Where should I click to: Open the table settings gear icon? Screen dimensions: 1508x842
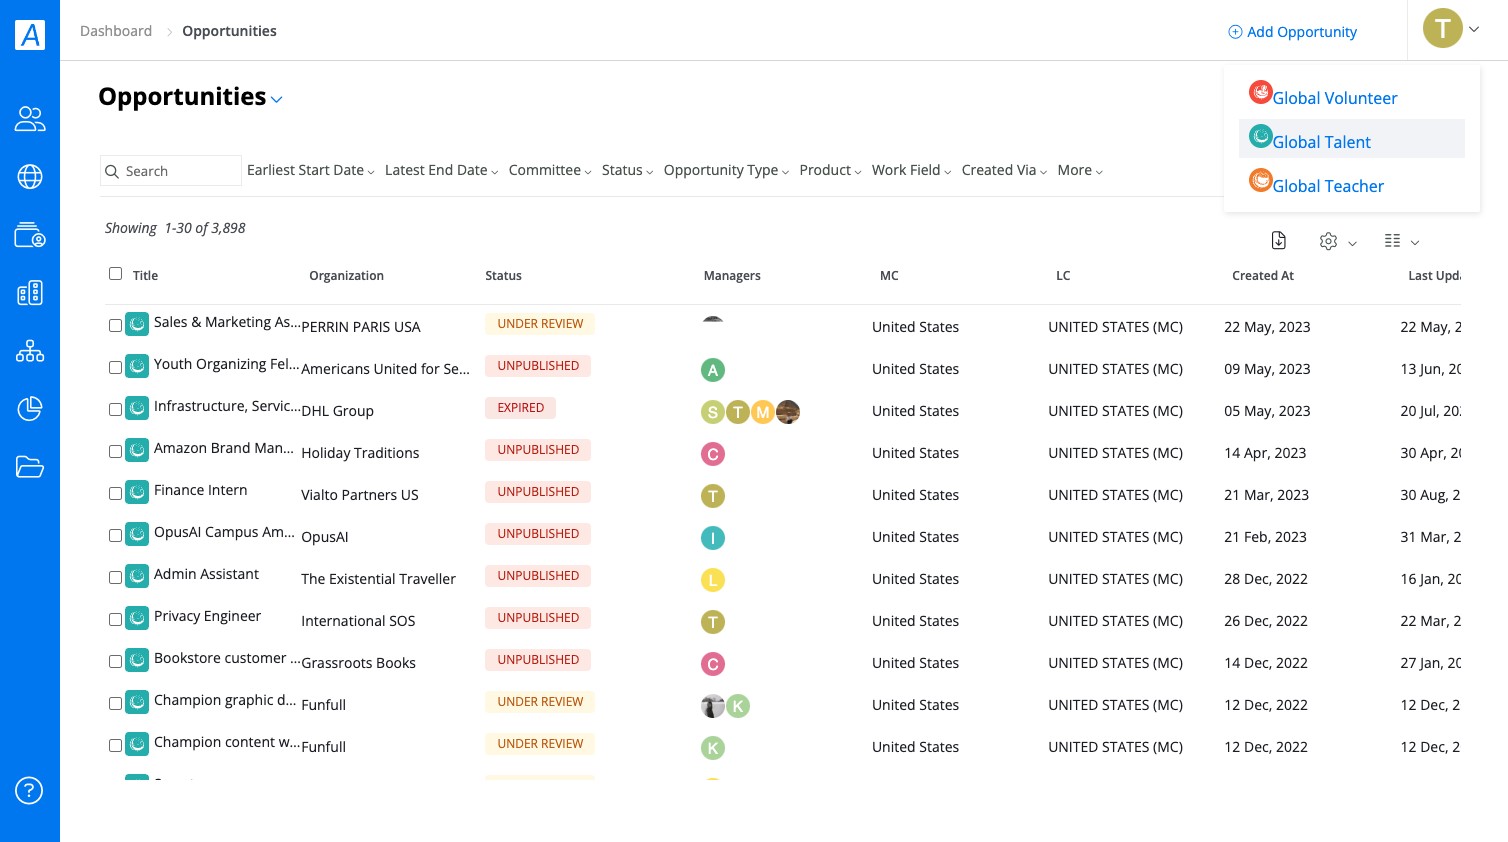[1328, 241]
